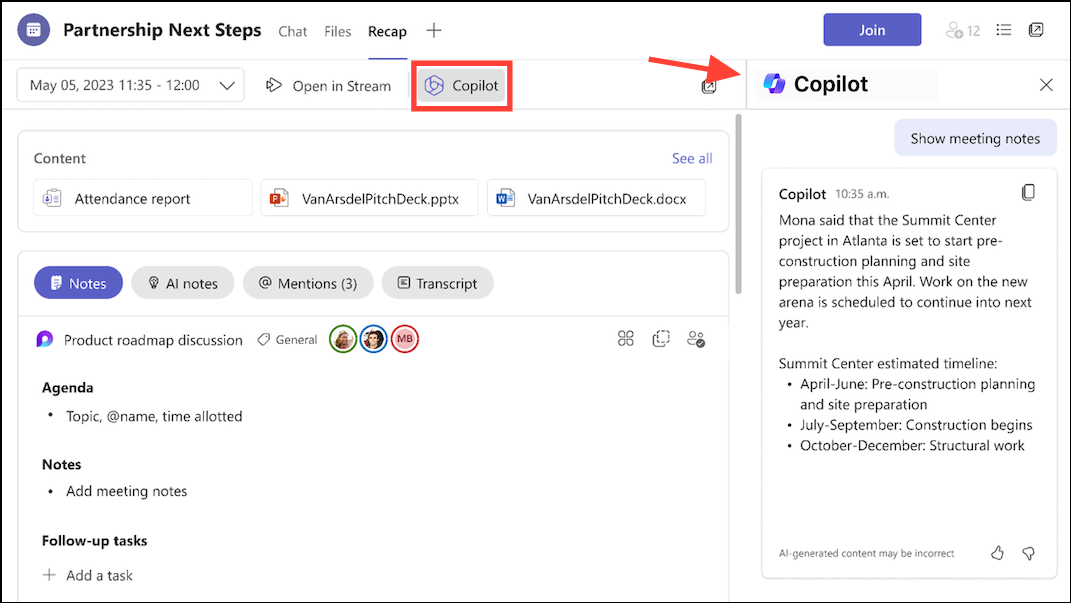
Task: Open the meeting agenda list icon
Action: coord(1003,30)
